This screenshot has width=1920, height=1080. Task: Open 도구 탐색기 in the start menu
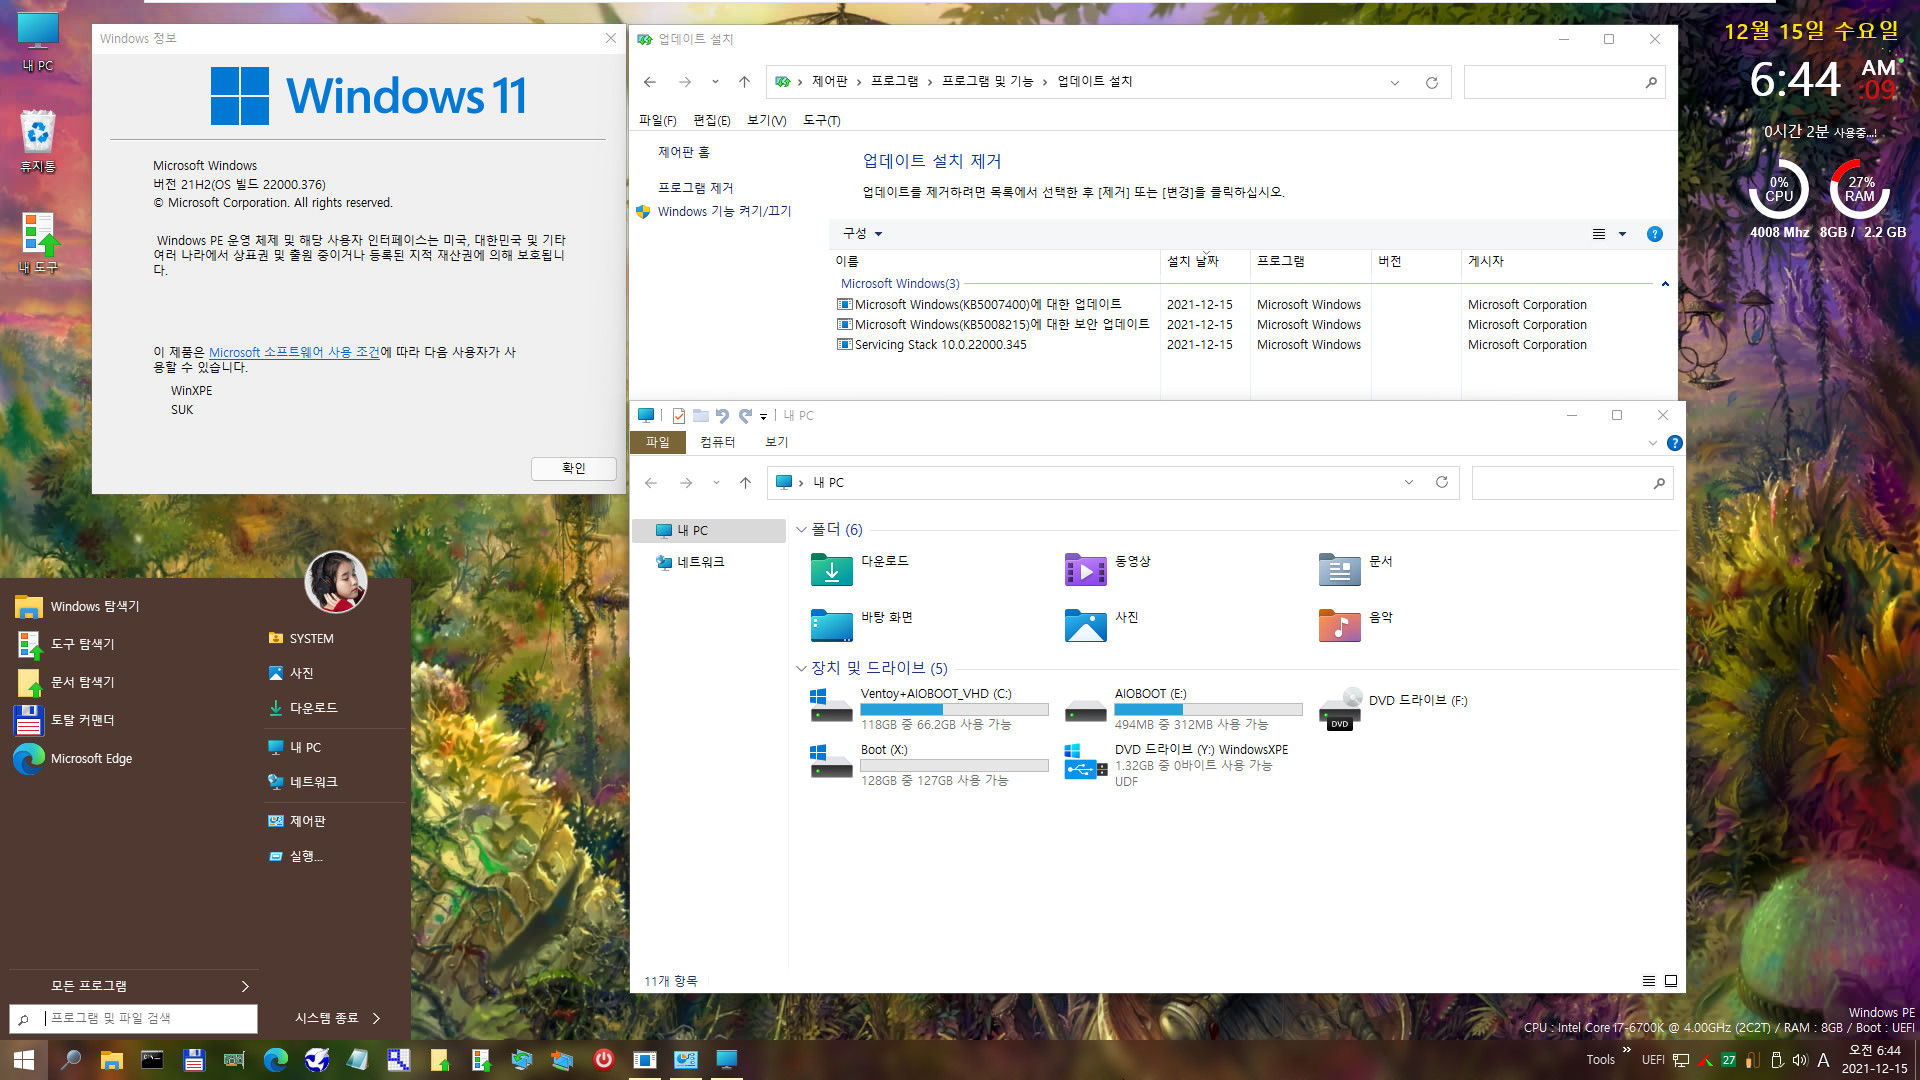point(66,644)
